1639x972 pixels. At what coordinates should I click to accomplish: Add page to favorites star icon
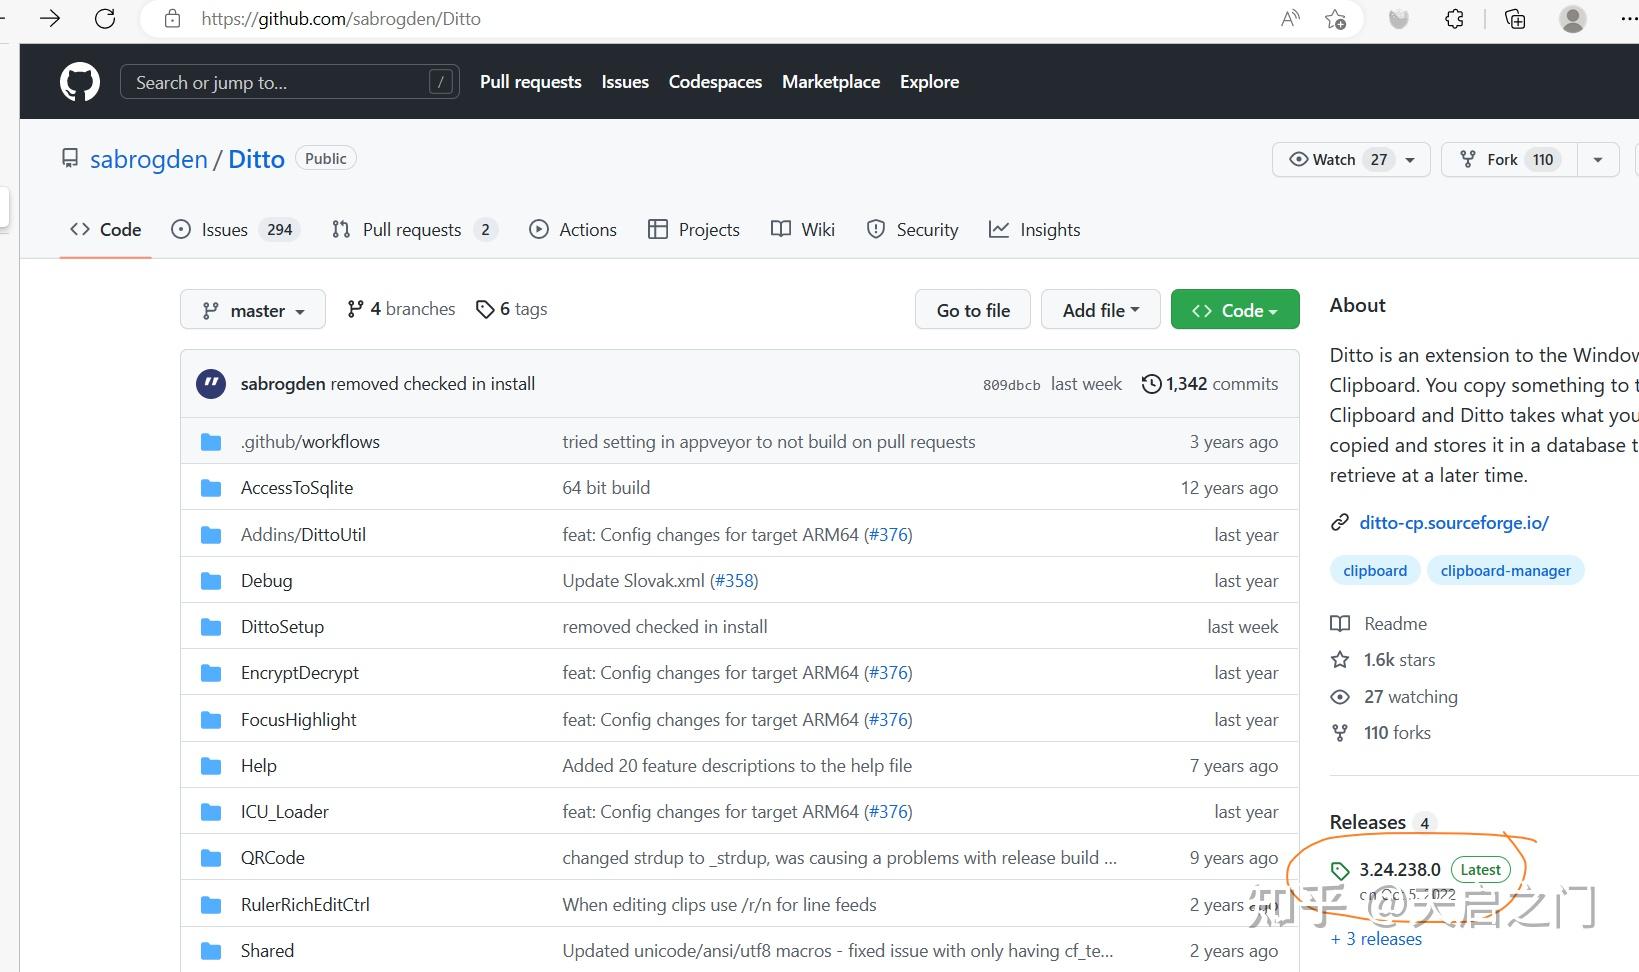[1335, 18]
